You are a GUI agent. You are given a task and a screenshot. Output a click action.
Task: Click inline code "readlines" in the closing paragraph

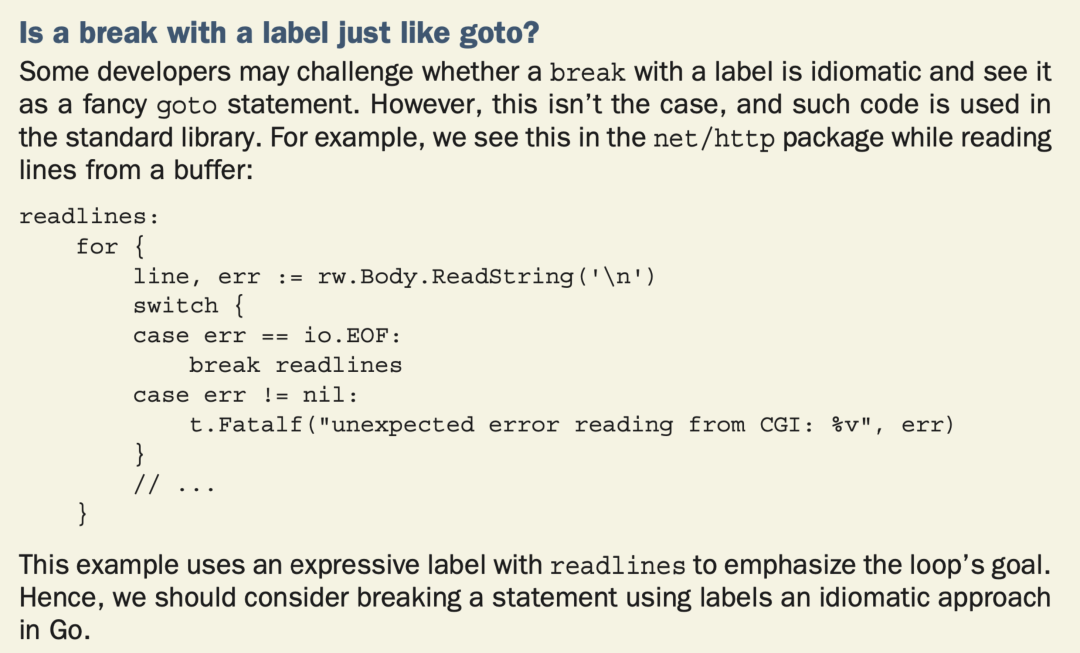pos(617,566)
